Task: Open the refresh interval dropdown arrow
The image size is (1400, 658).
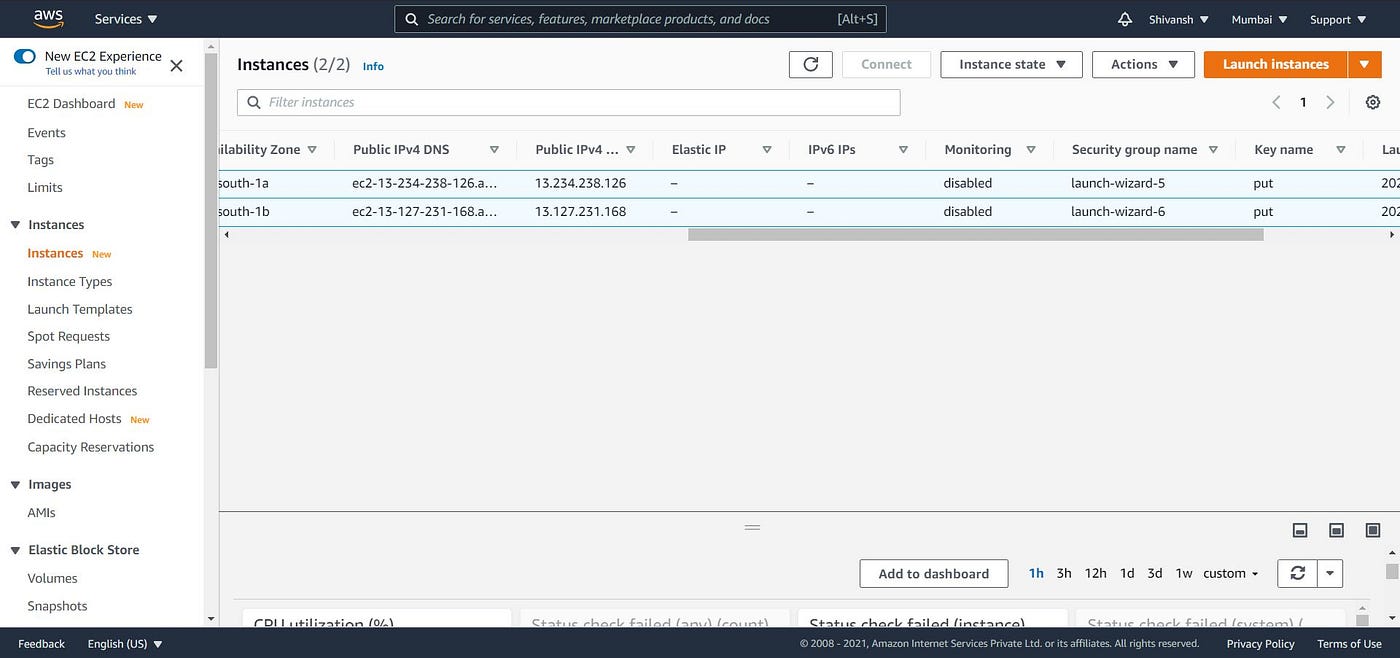Action: click(x=1330, y=573)
